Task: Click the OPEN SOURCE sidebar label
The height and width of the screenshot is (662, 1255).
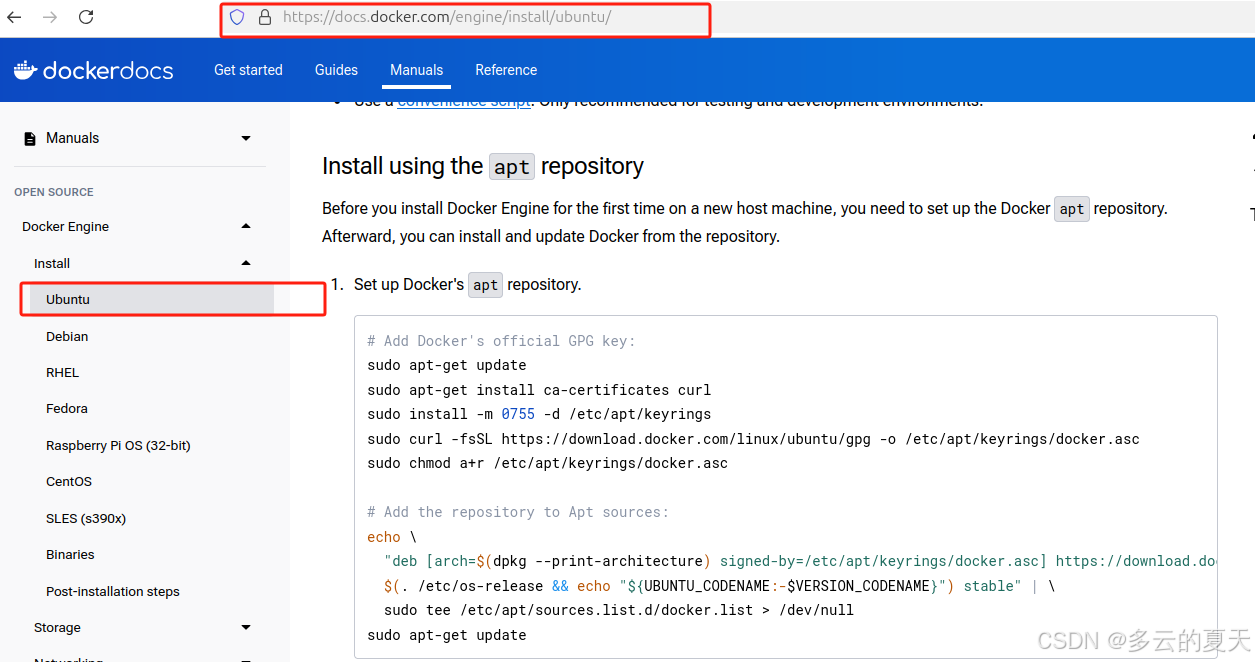Action: [x=54, y=192]
